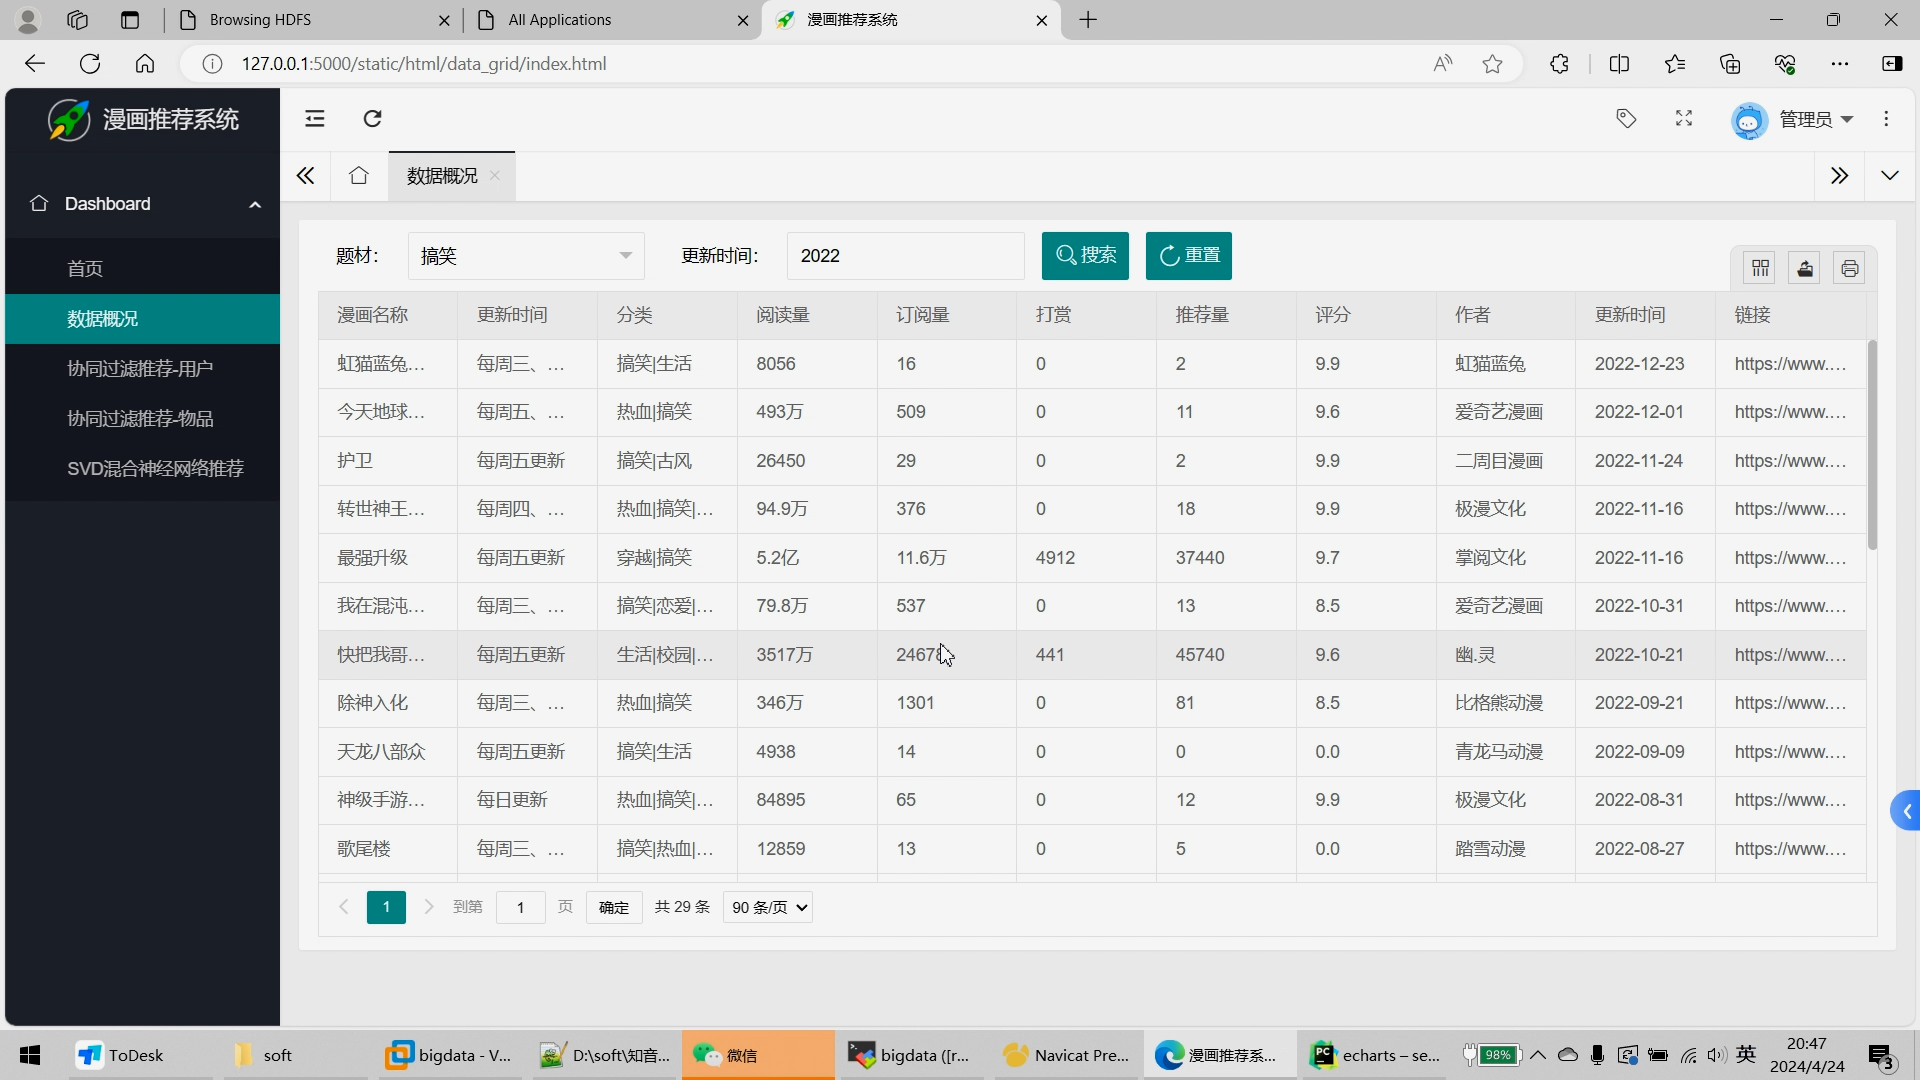Click the export table icon
This screenshot has width=1920, height=1080.
(1805, 268)
